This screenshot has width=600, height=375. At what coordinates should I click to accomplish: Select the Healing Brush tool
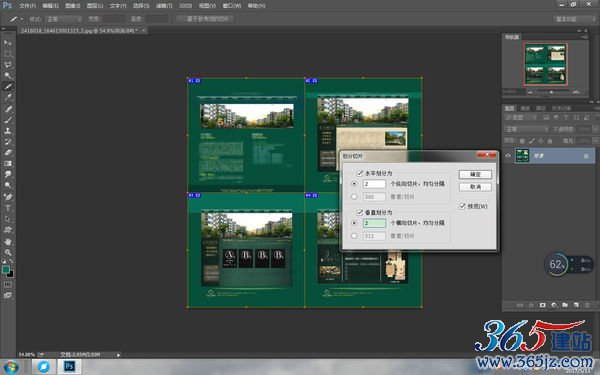click(x=8, y=109)
